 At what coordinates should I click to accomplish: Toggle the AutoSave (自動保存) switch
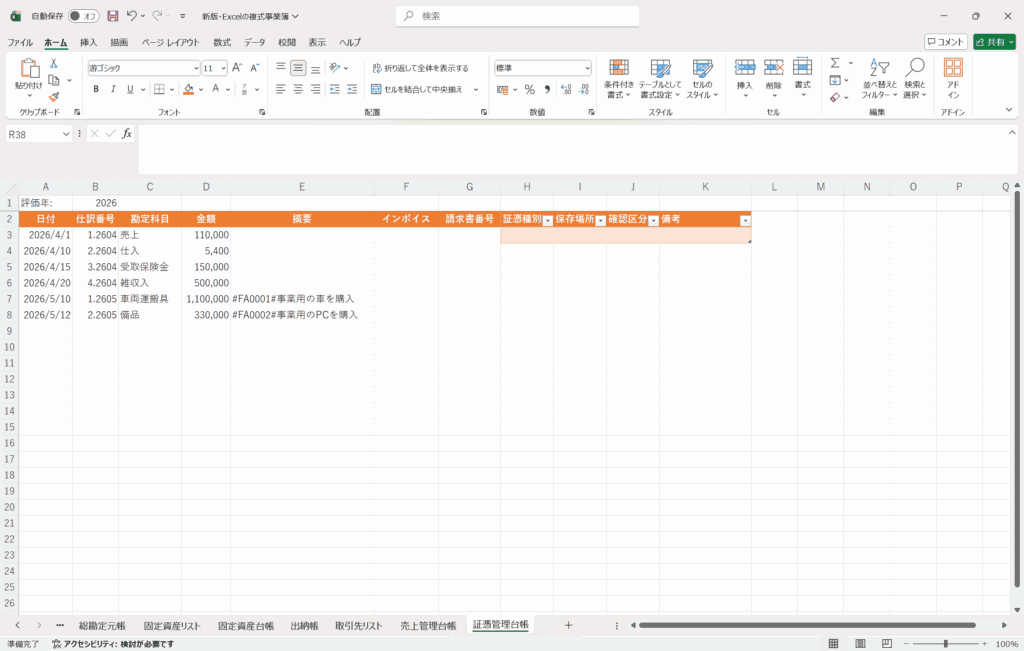(x=84, y=16)
